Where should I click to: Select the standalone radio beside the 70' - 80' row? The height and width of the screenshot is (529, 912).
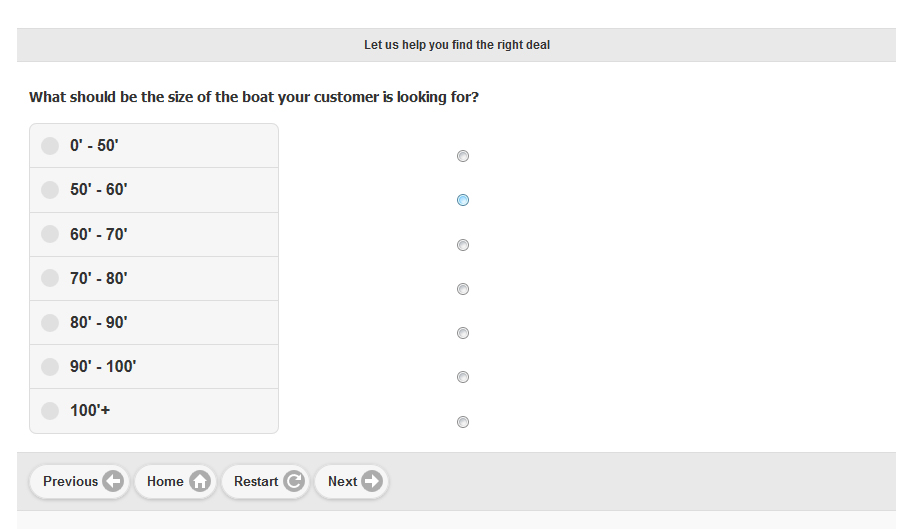click(463, 289)
